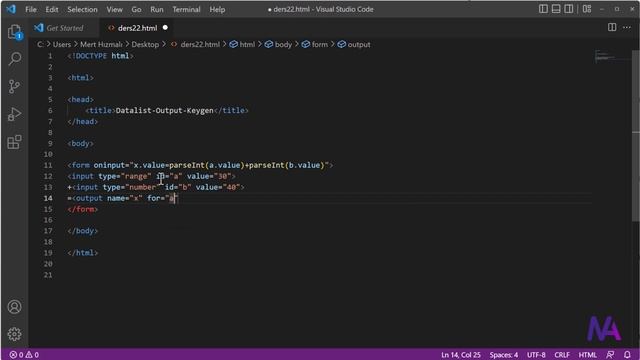
Task: Open errors and warnings status indicator
Action: click(x=24, y=354)
